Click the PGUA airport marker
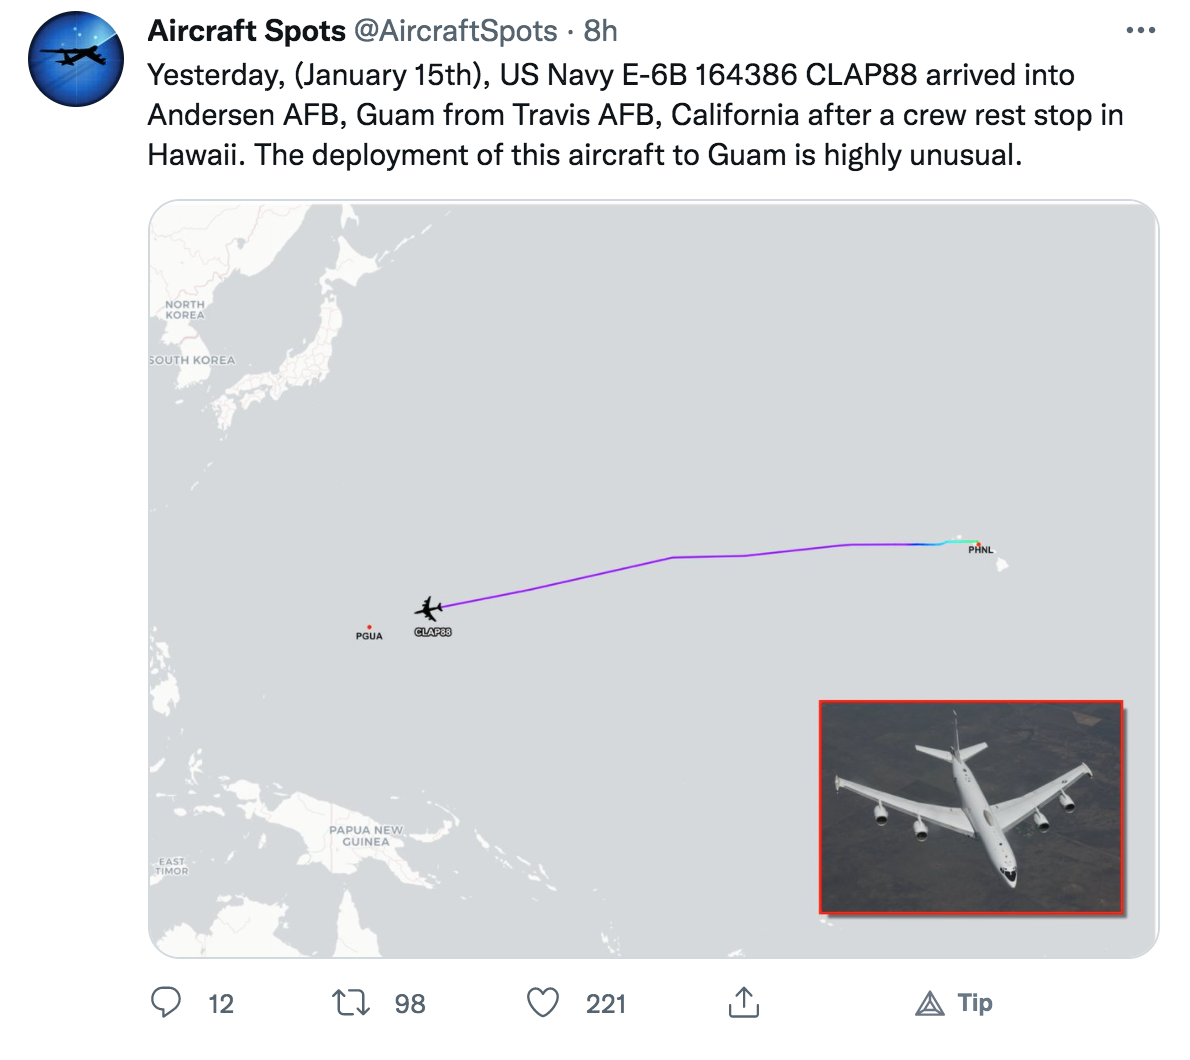This screenshot has height=1060, width=1190. pos(369,628)
